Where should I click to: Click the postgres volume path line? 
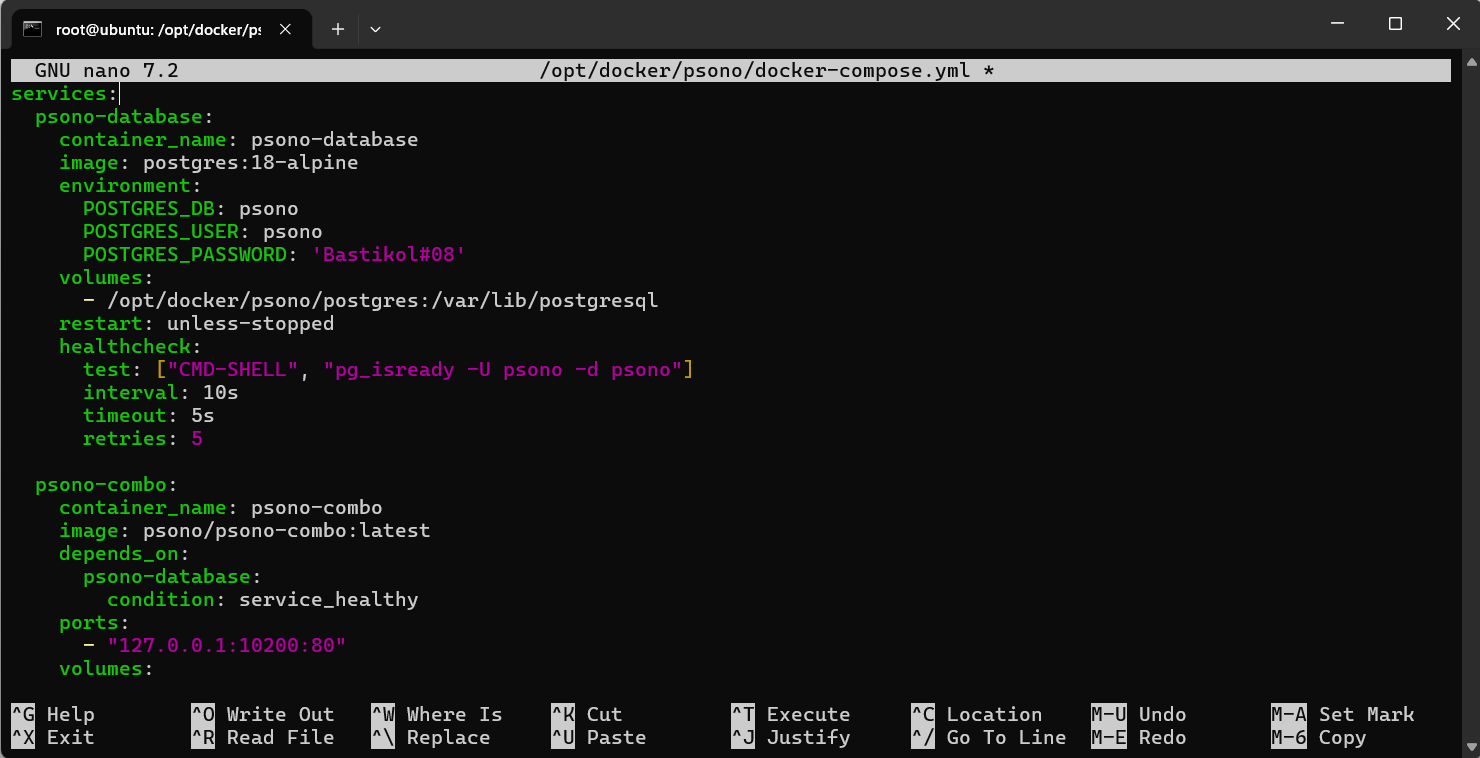point(370,301)
